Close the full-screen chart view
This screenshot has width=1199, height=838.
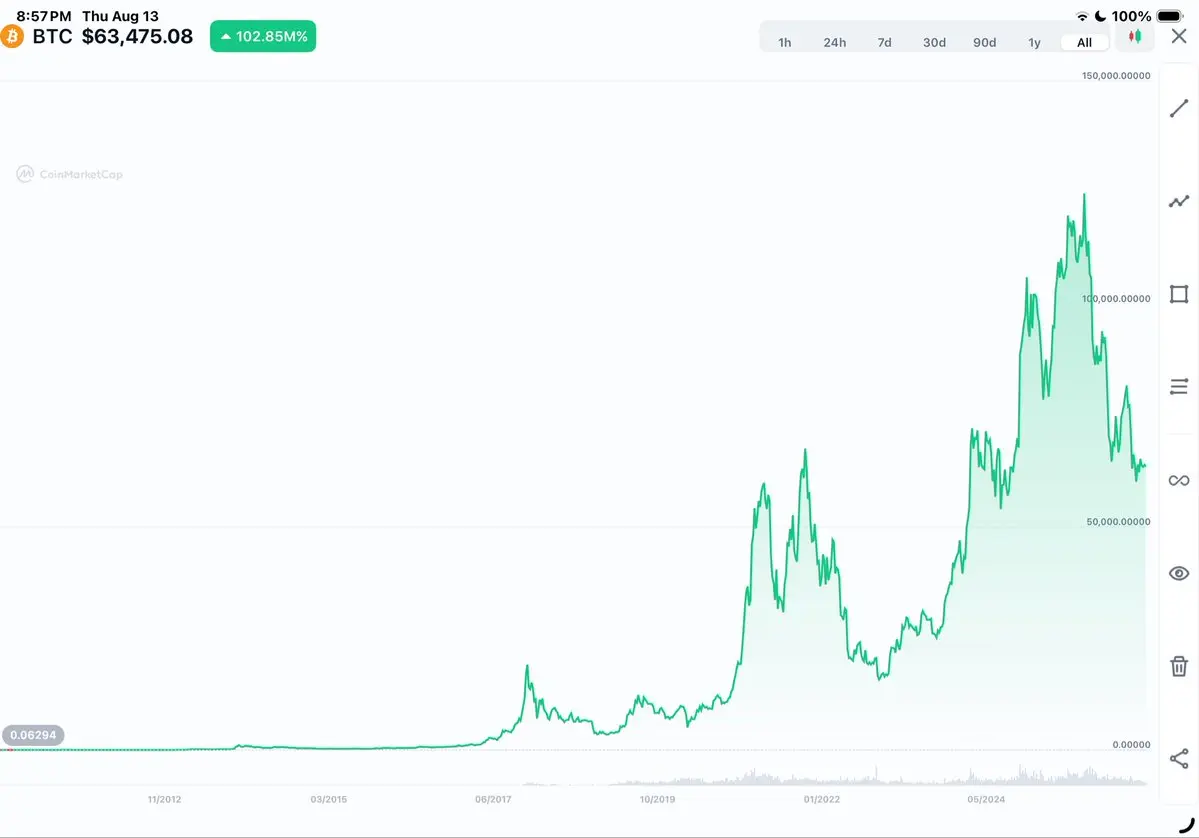pyautogui.click(x=1179, y=36)
